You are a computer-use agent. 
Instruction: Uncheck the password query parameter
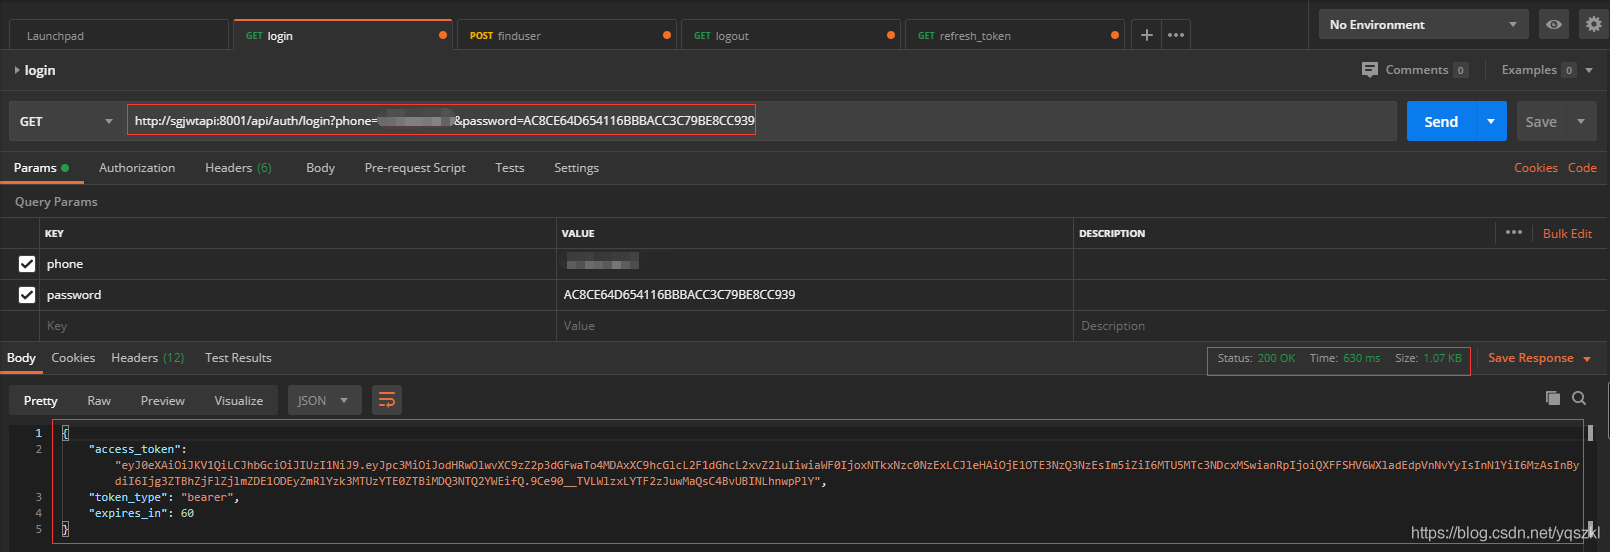coord(27,295)
